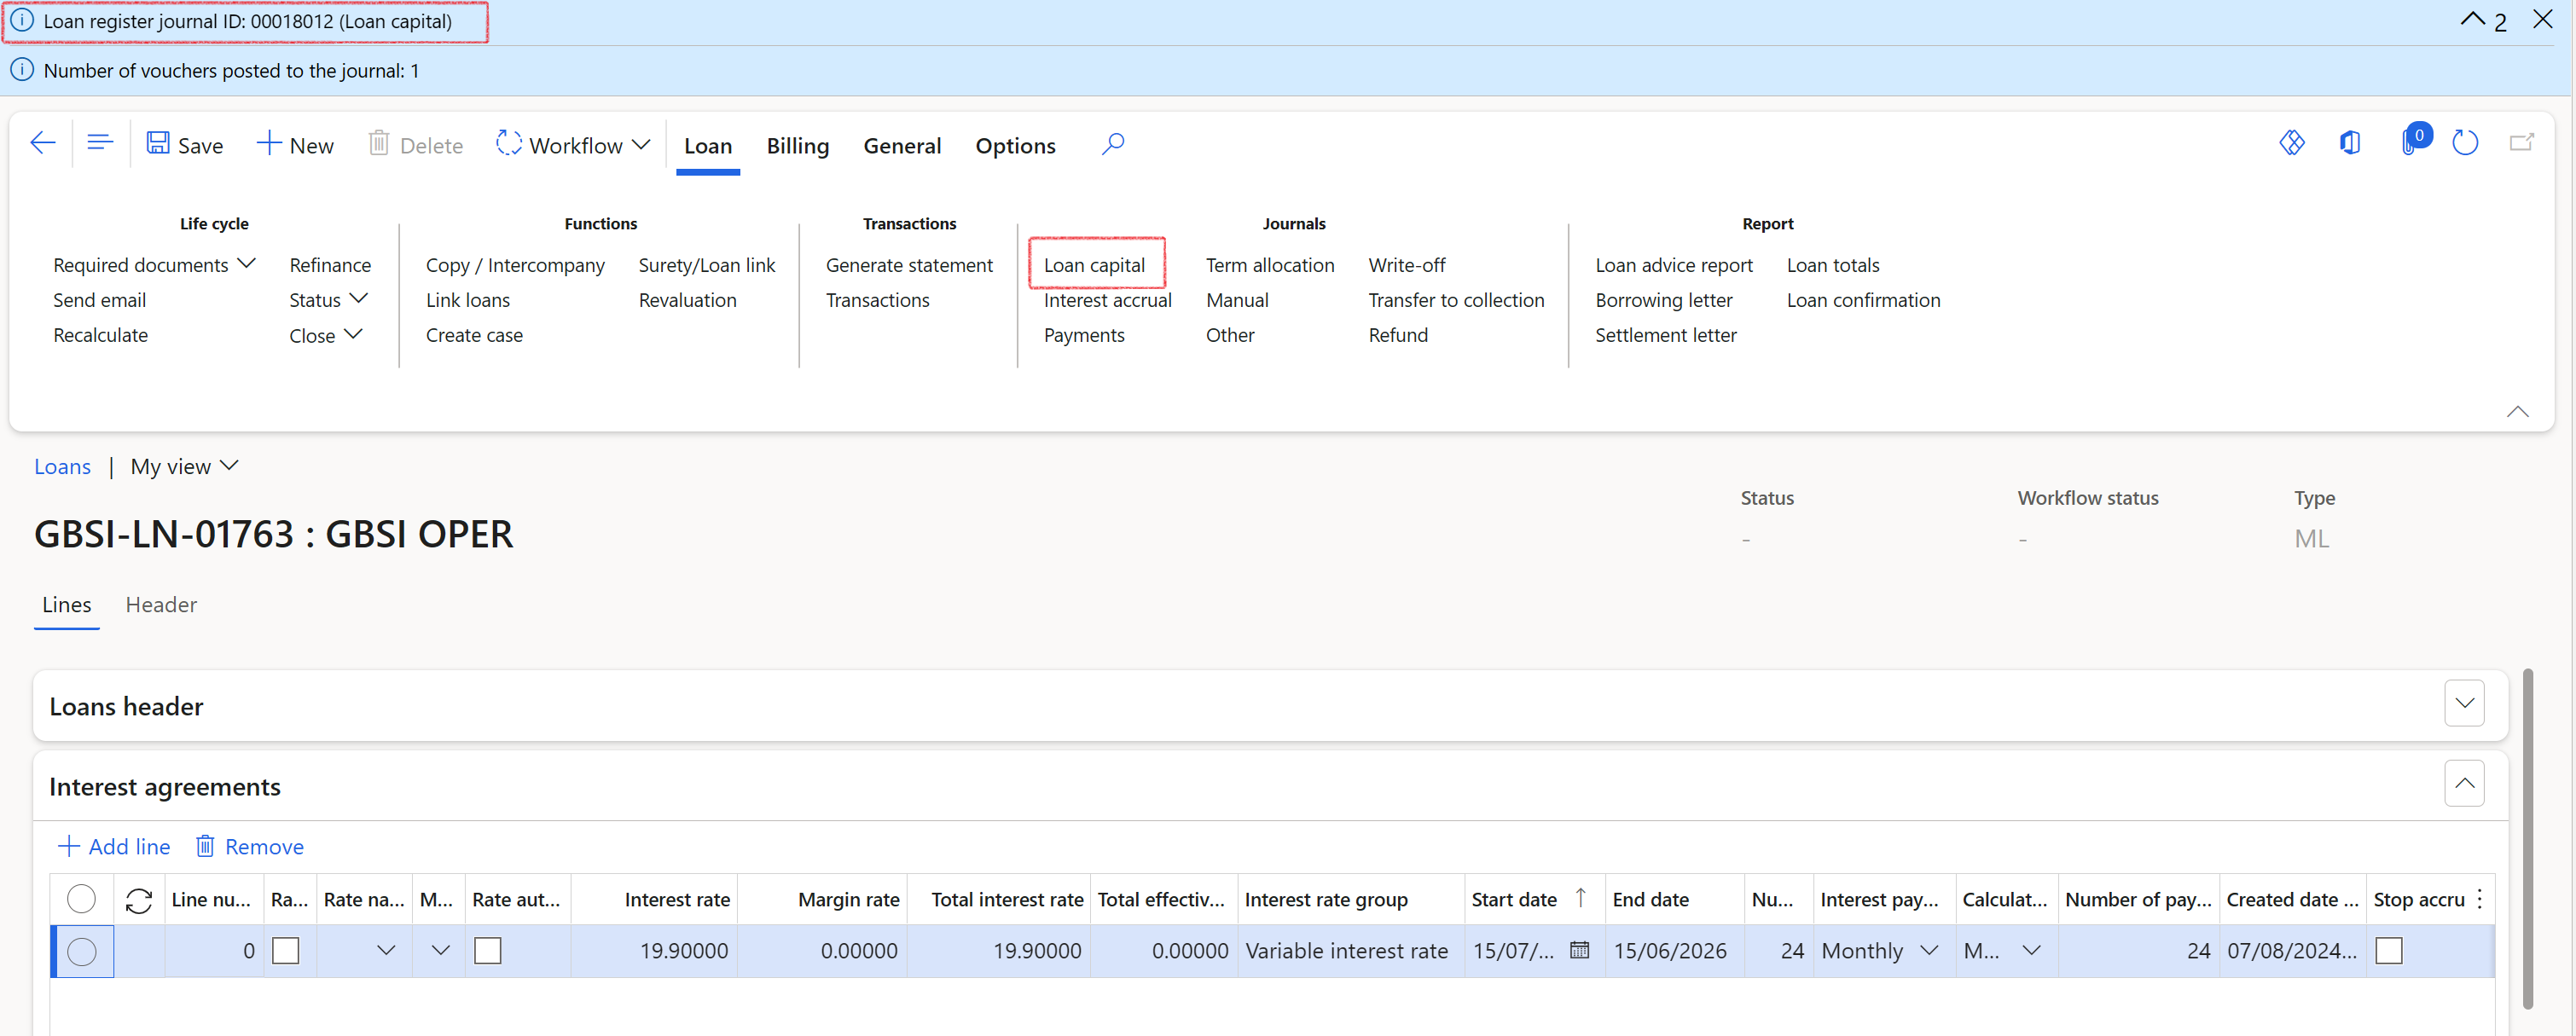
Task: Open the Monthly interest payment dropdown
Action: pyautogui.click(x=1928, y=951)
